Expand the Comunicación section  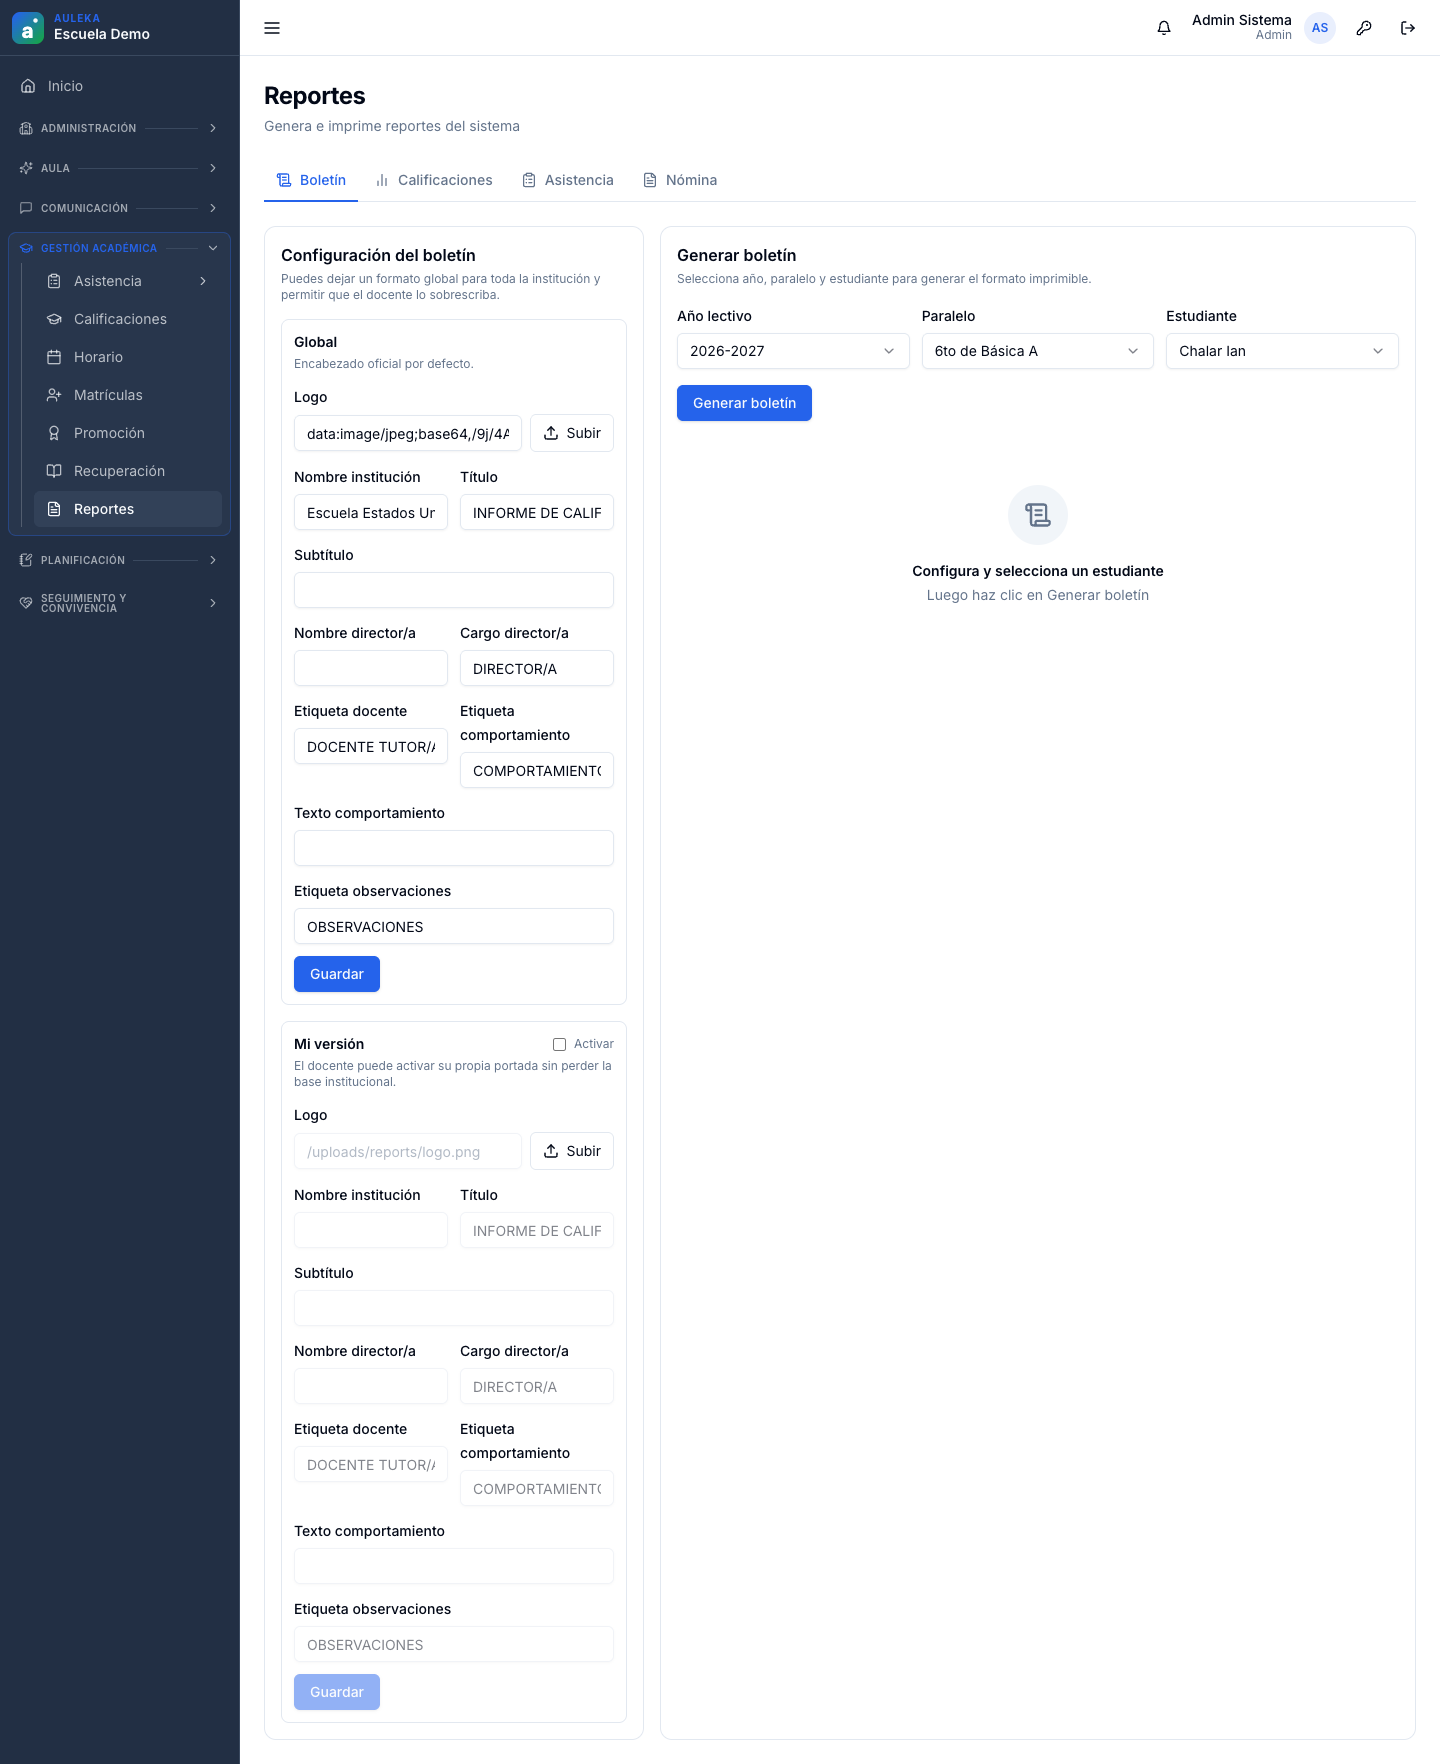(x=120, y=208)
